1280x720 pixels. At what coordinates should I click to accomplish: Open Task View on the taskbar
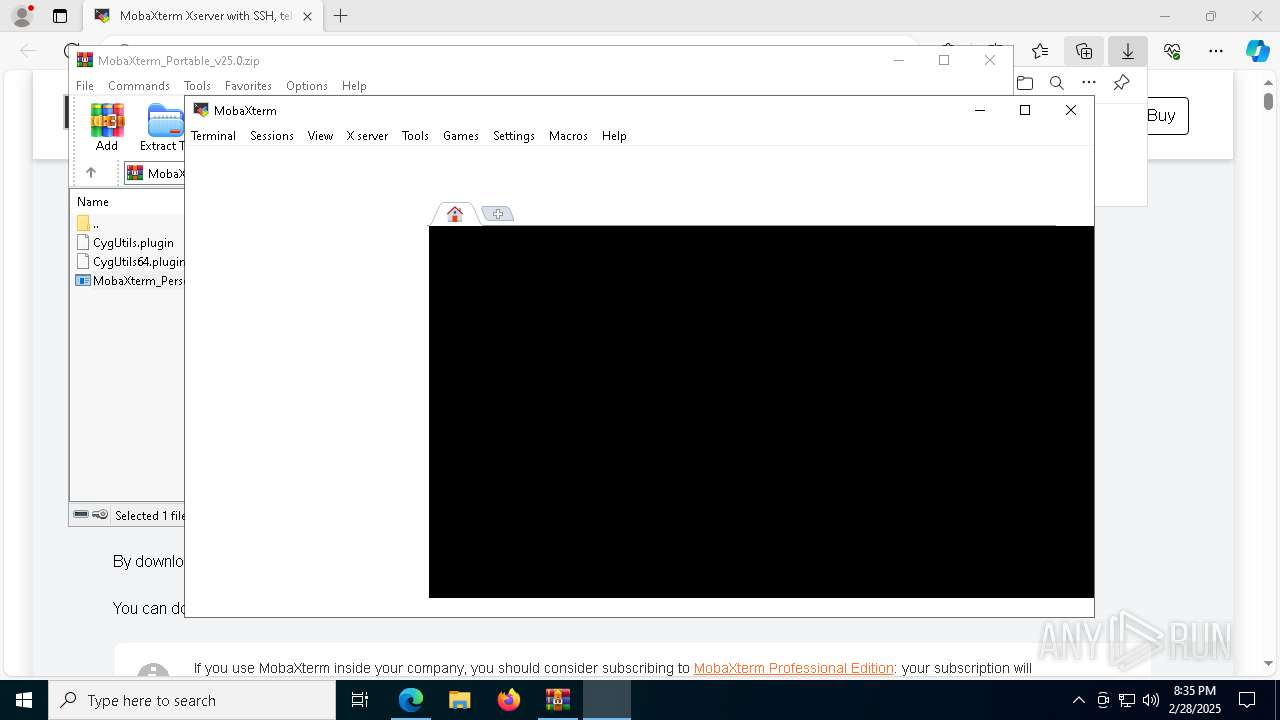coord(361,700)
